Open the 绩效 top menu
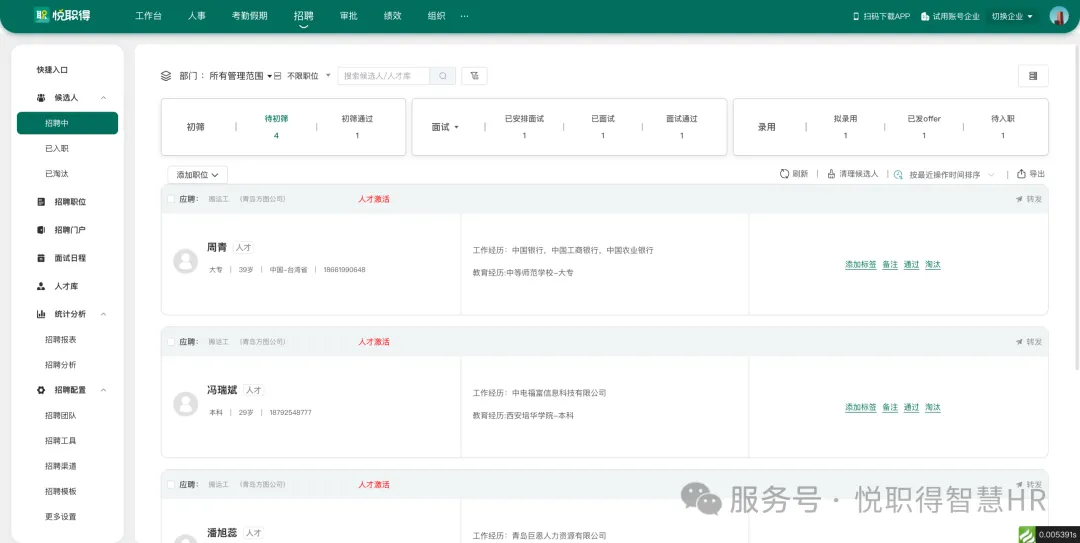The image size is (1080, 543). [393, 16]
